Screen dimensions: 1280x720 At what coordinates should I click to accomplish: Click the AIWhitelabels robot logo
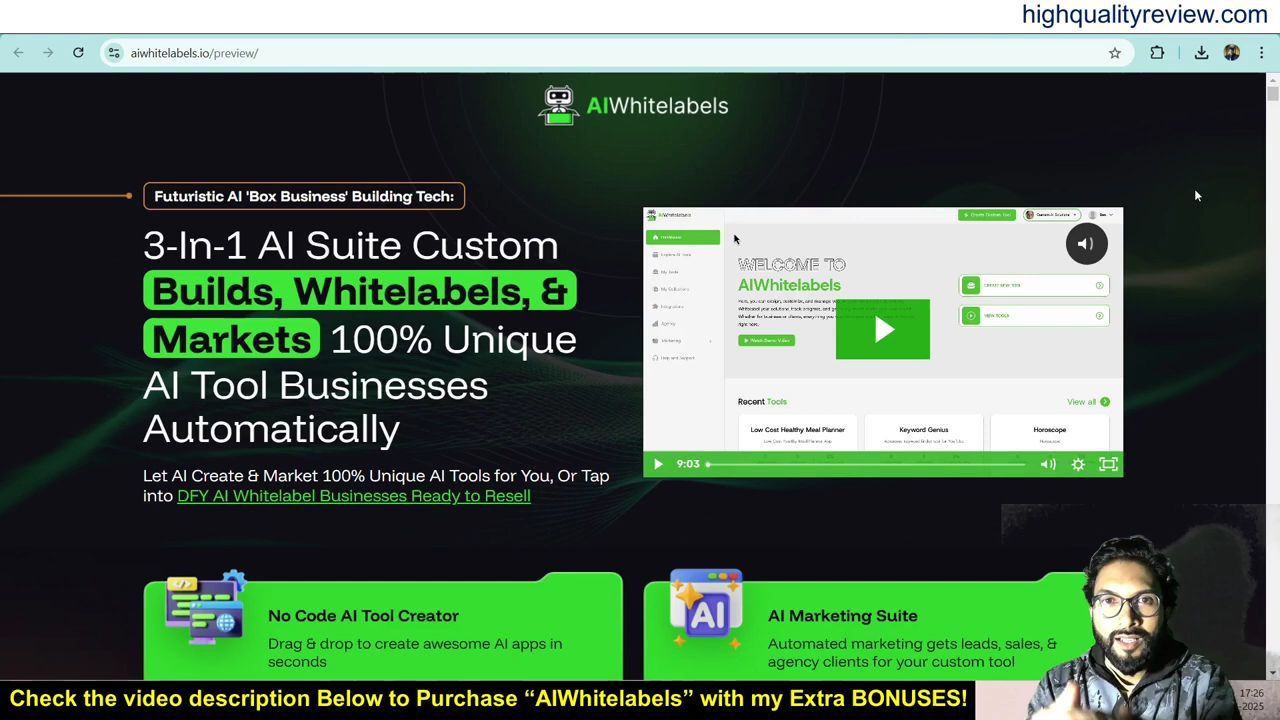click(558, 105)
